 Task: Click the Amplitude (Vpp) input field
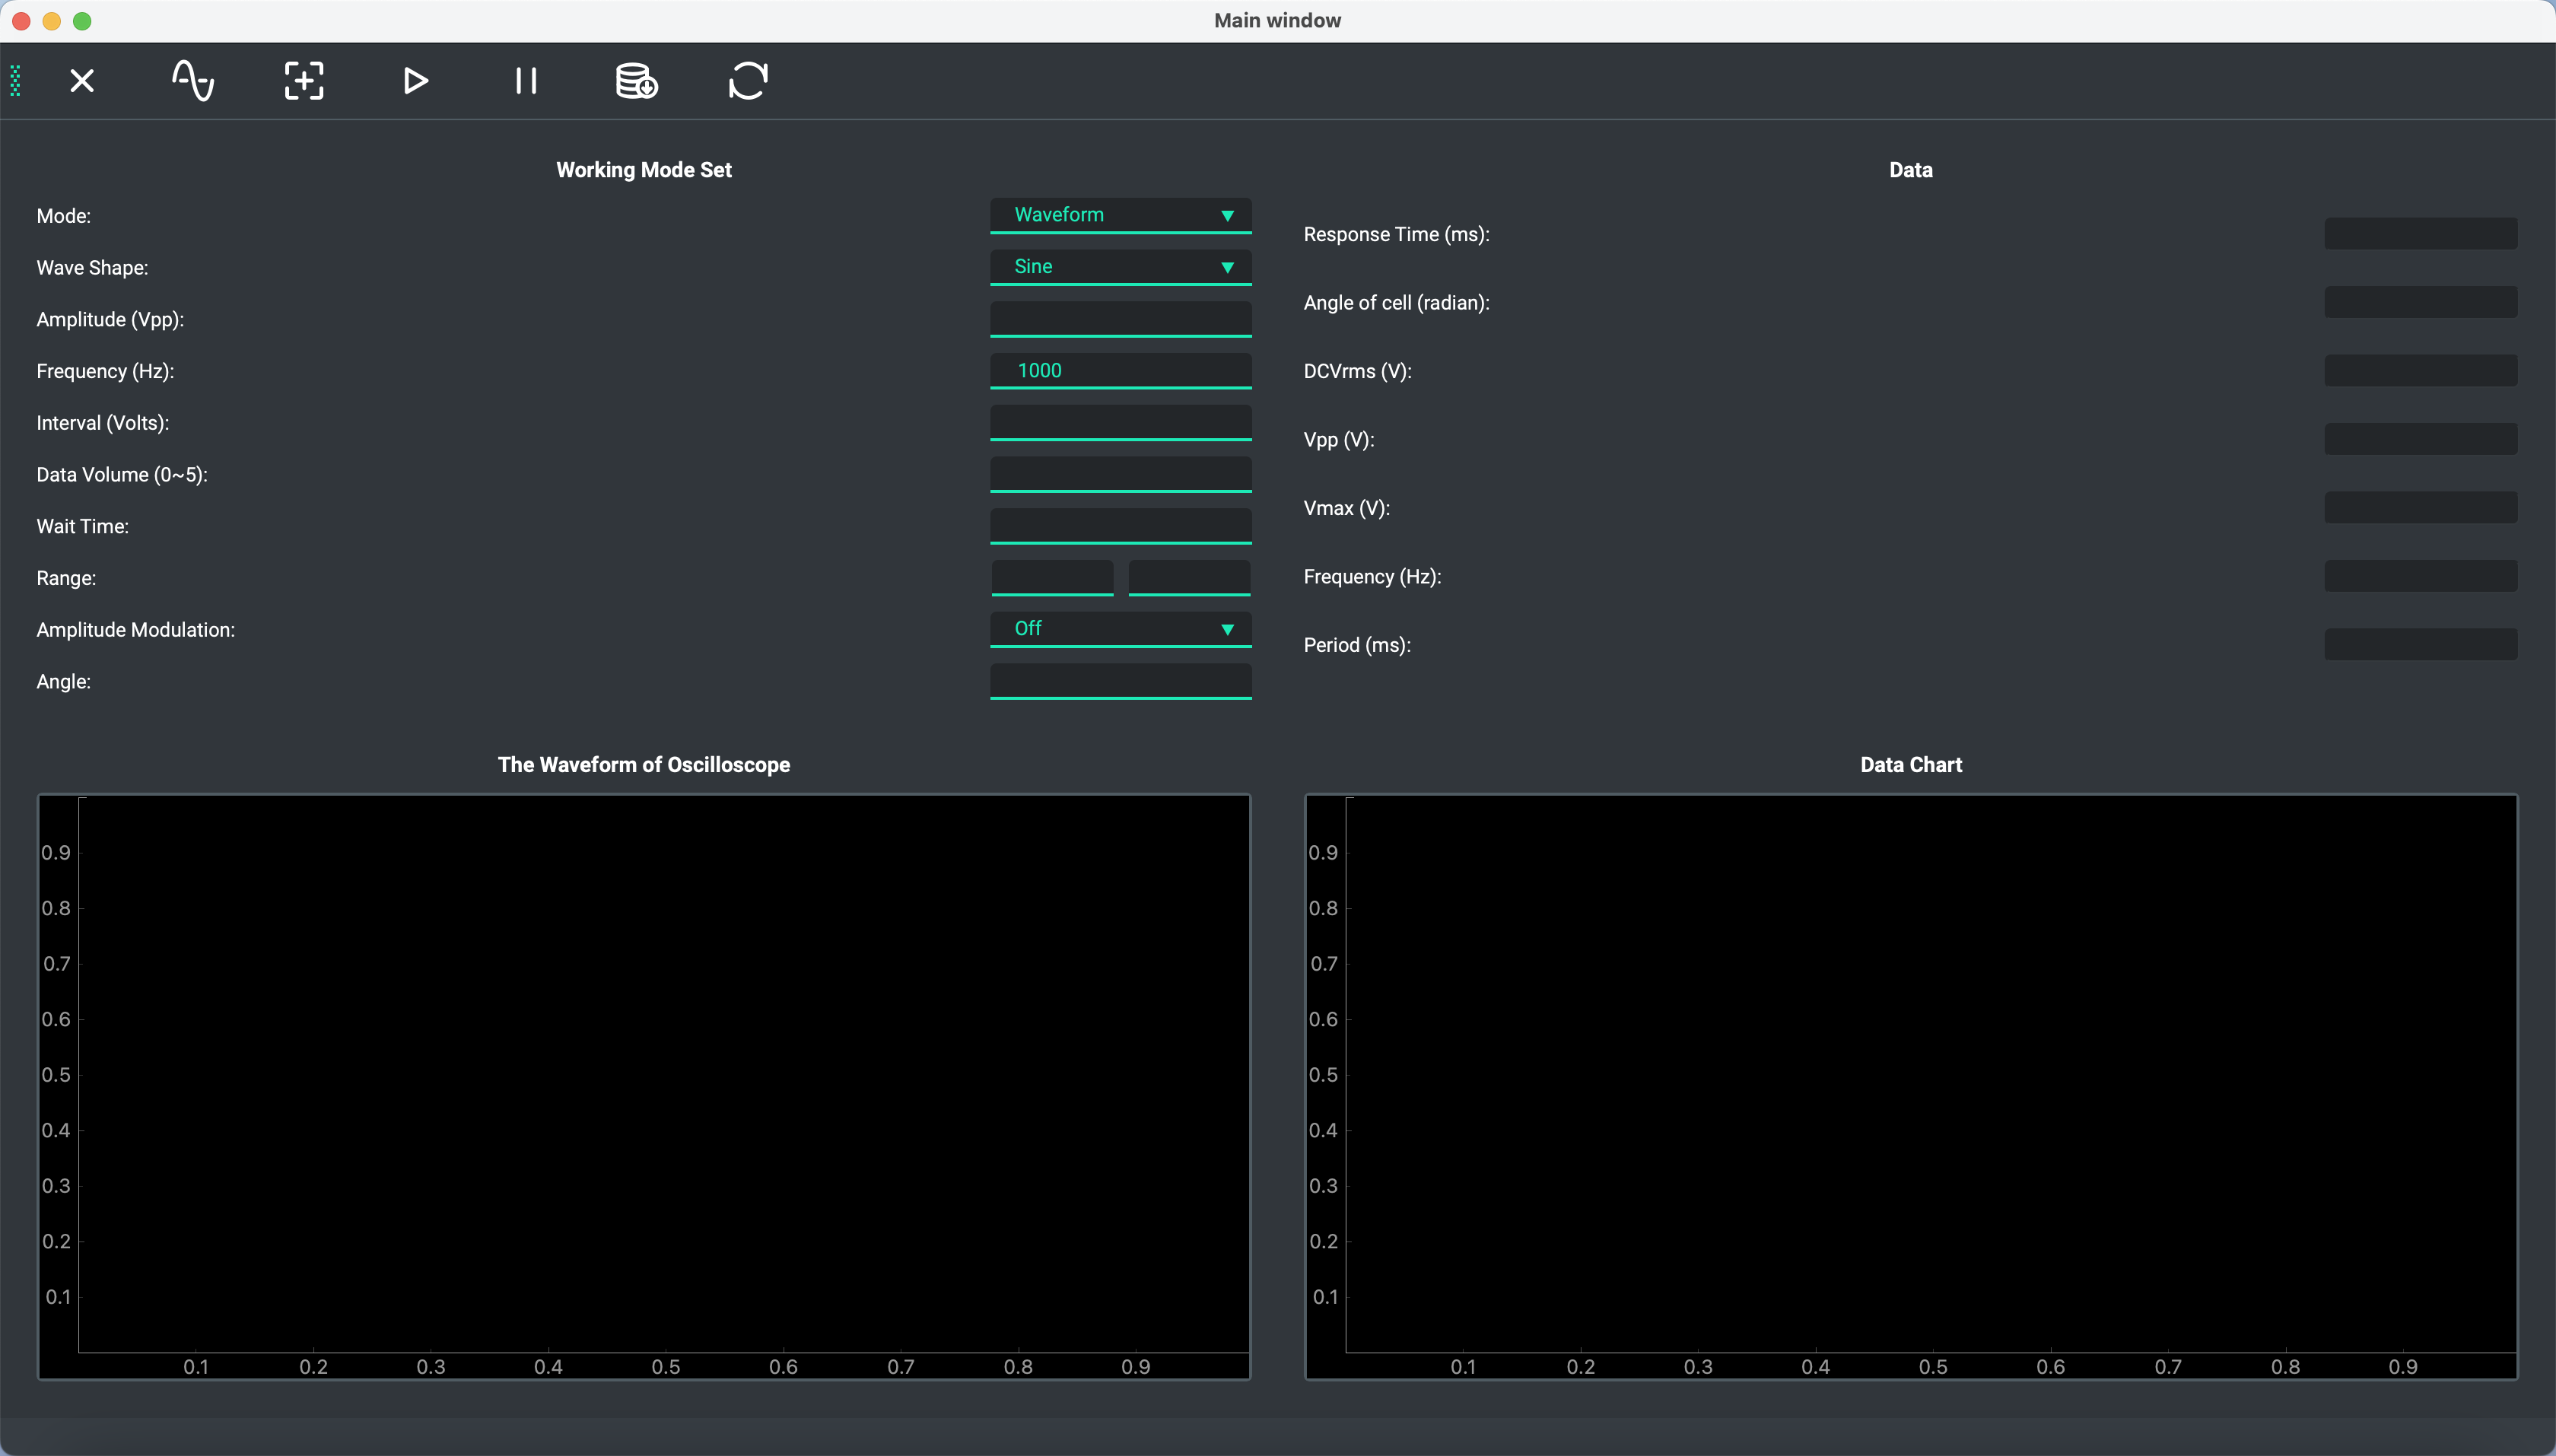[1120, 319]
